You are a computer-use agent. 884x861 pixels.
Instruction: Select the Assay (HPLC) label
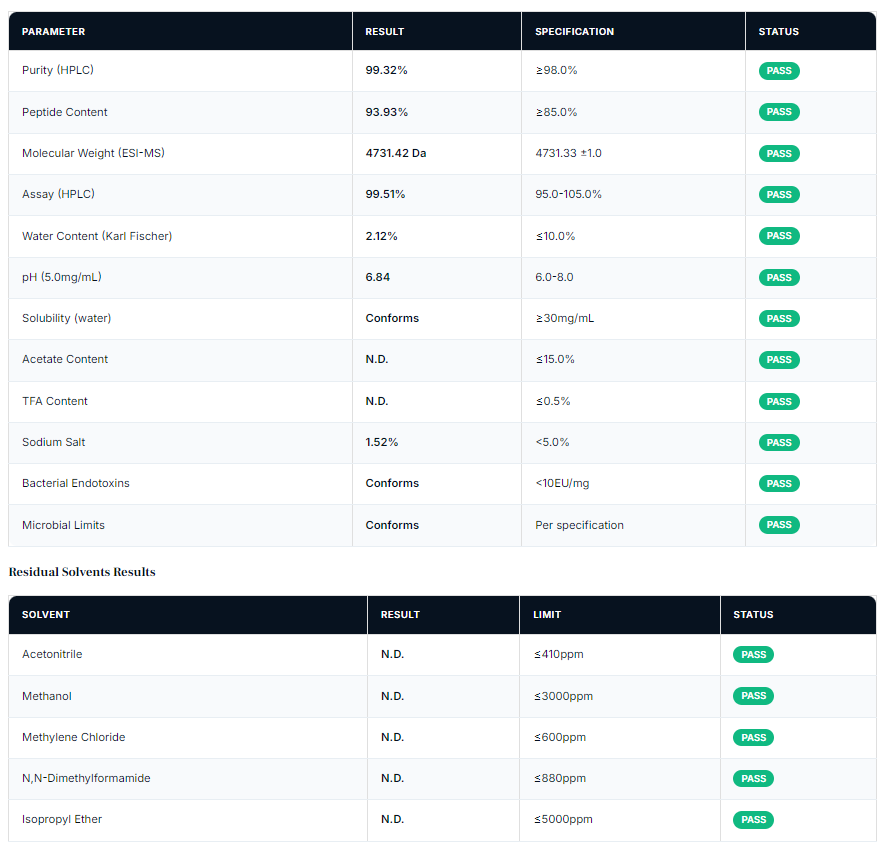[x=58, y=194]
